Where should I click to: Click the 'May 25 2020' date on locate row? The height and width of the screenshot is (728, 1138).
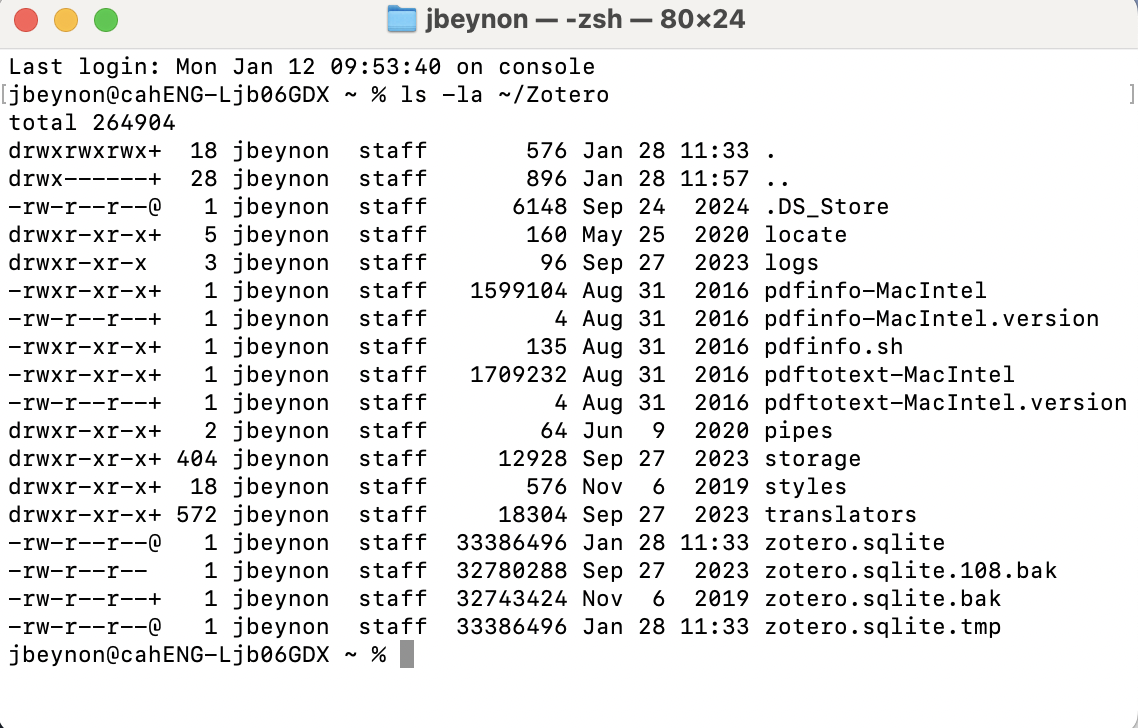click(x=666, y=235)
